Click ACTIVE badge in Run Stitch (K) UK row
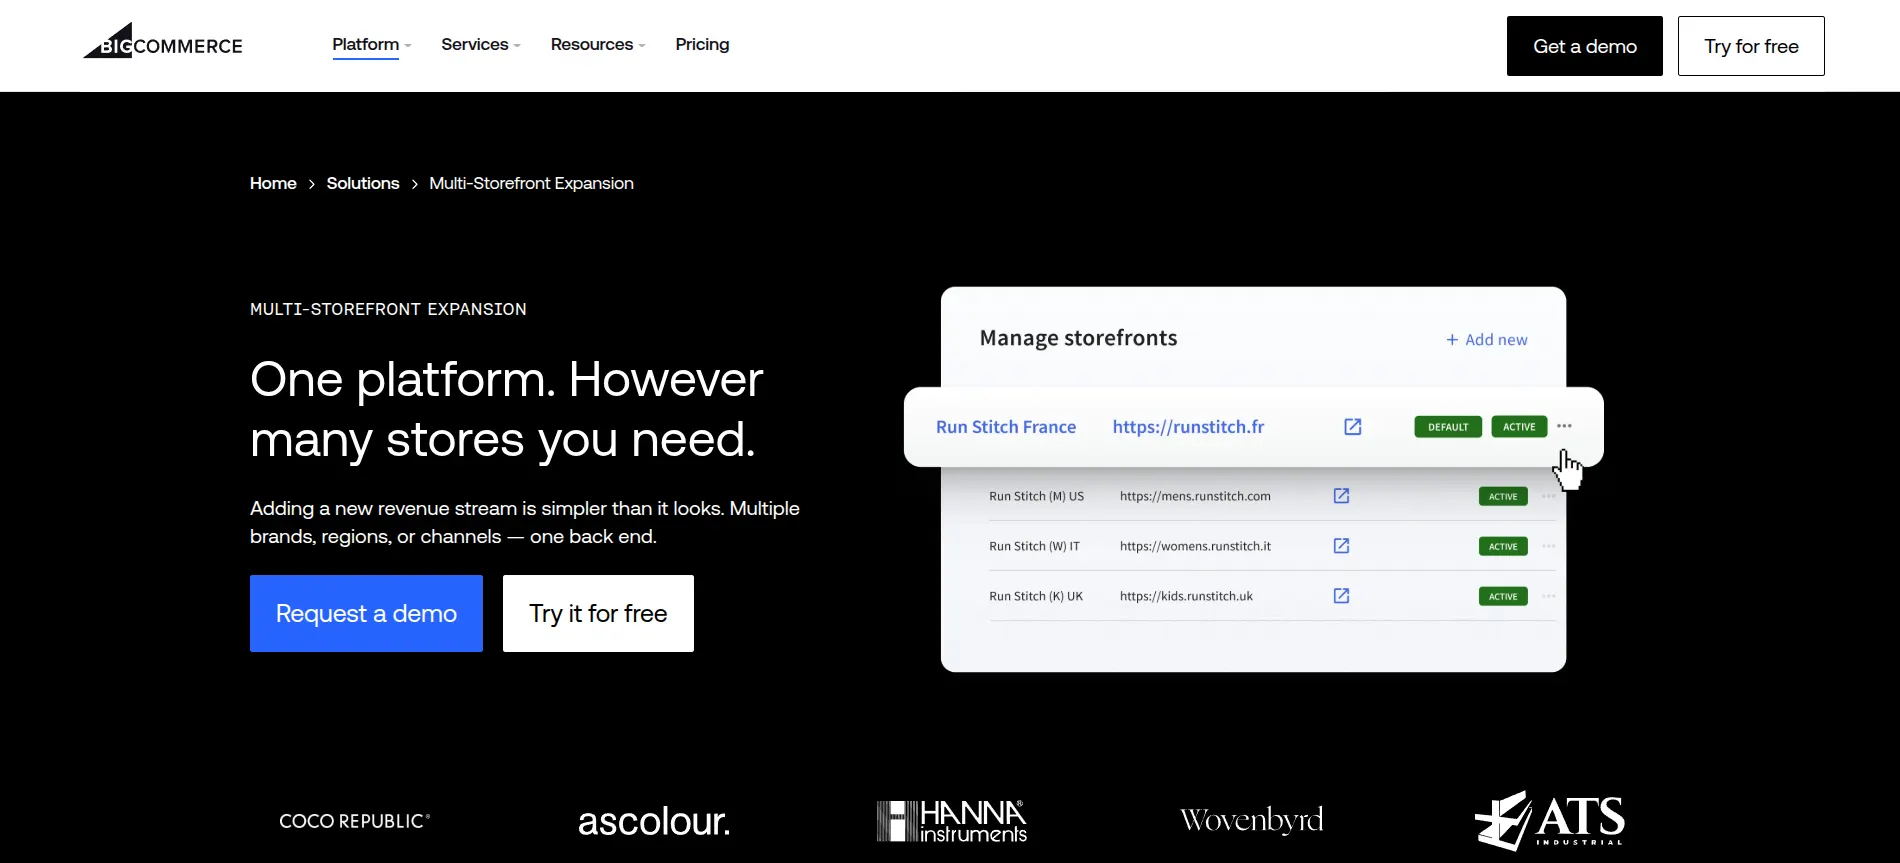The image size is (1900, 863). click(x=1503, y=596)
